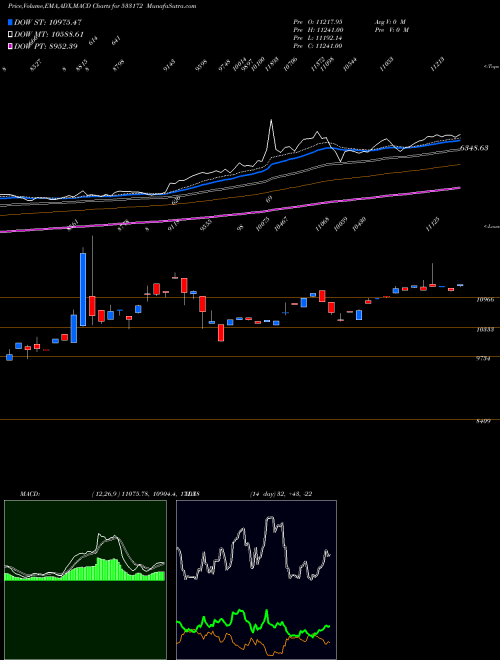This screenshot has height=660, width=500.
Task: Click the 9143 tops label
Action: tap(169, 65)
